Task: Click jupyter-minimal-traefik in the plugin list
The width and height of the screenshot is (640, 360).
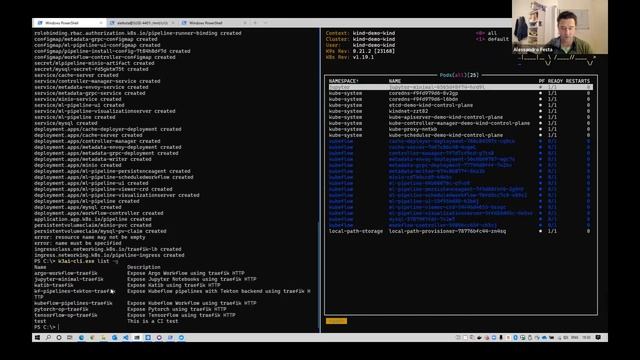Action: [x=69, y=279]
